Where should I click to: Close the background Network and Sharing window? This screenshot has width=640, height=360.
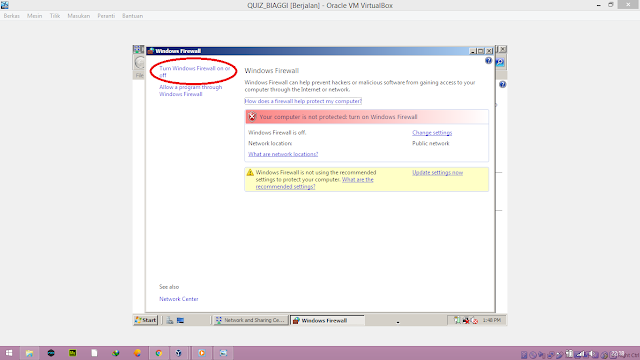(x=502, y=49)
